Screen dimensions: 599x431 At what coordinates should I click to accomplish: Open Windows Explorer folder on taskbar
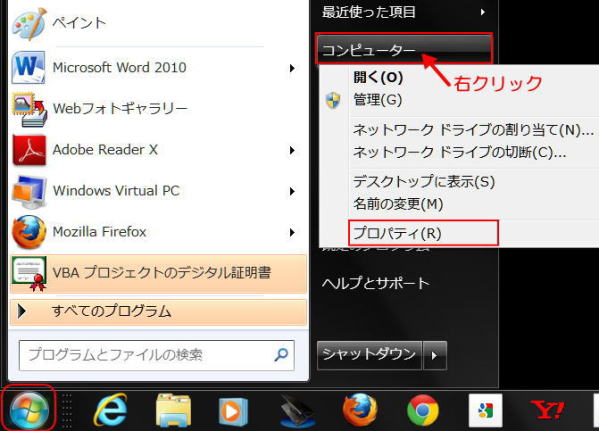(173, 411)
